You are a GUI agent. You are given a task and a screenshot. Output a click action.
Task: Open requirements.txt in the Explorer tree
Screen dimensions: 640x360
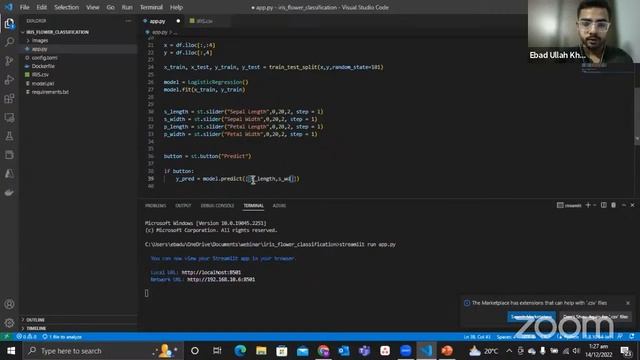(50, 92)
